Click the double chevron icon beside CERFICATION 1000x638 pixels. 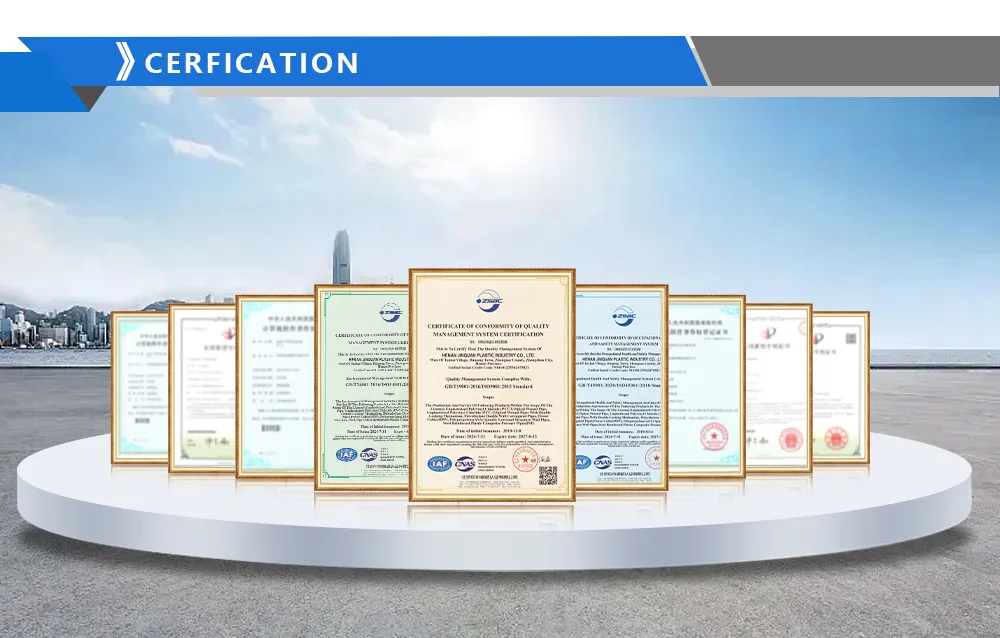[x=125, y=62]
